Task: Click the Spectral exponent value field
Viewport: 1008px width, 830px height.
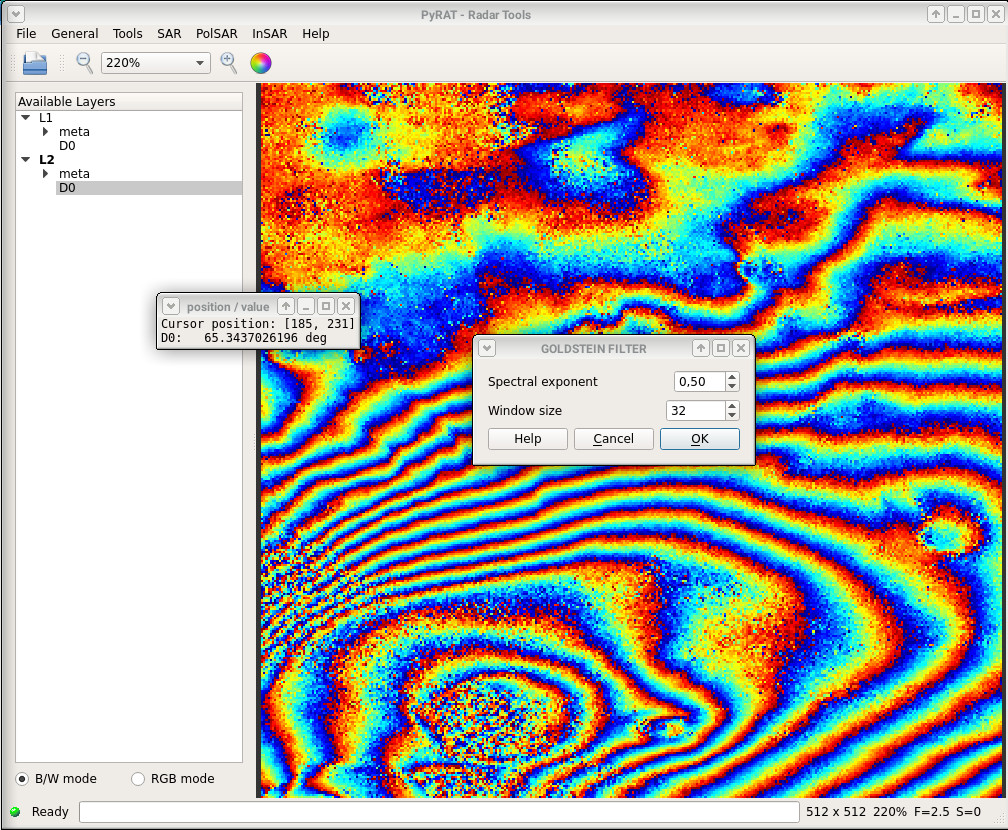Action: [699, 382]
